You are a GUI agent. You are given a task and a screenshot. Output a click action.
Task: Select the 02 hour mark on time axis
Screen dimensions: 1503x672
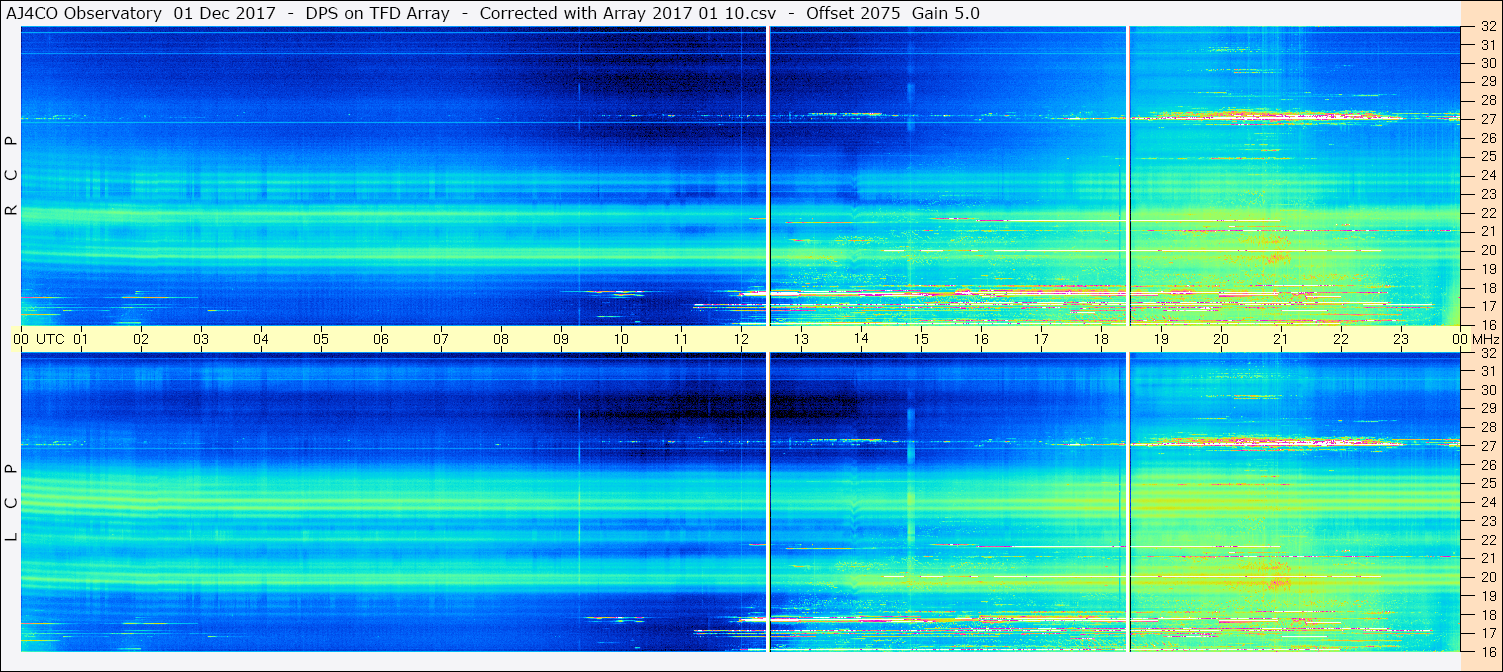pos(141,339)
